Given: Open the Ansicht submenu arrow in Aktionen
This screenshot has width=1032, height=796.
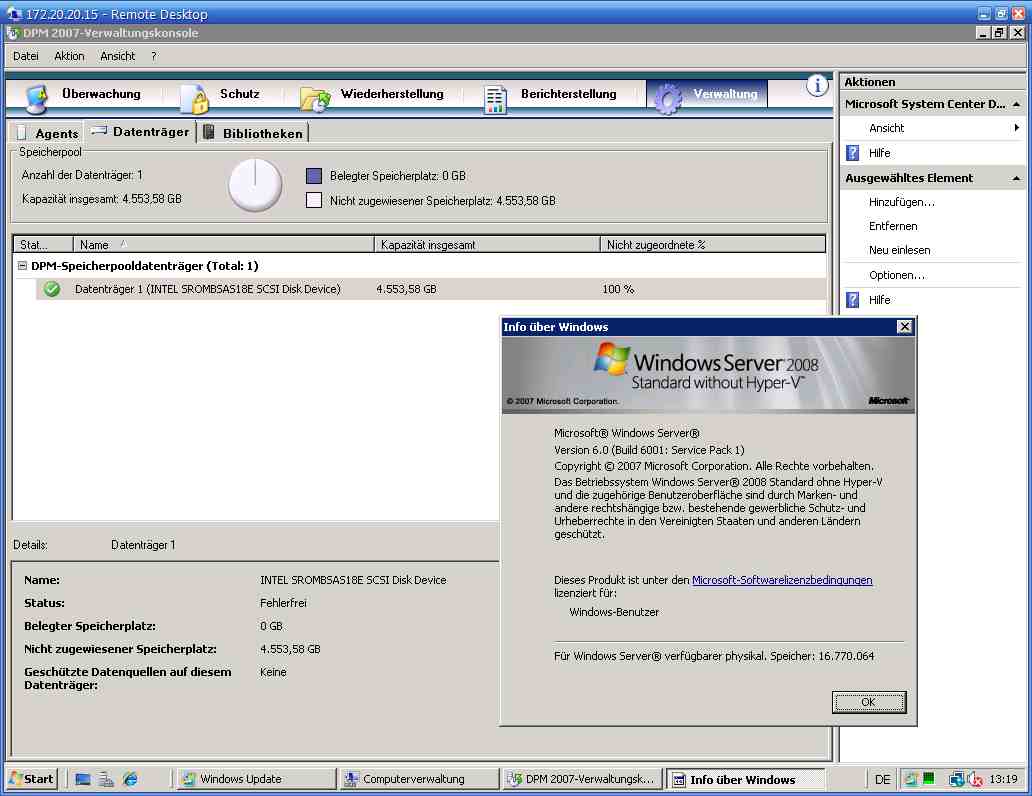Looking at the screenshot, I should (1018, 127).
